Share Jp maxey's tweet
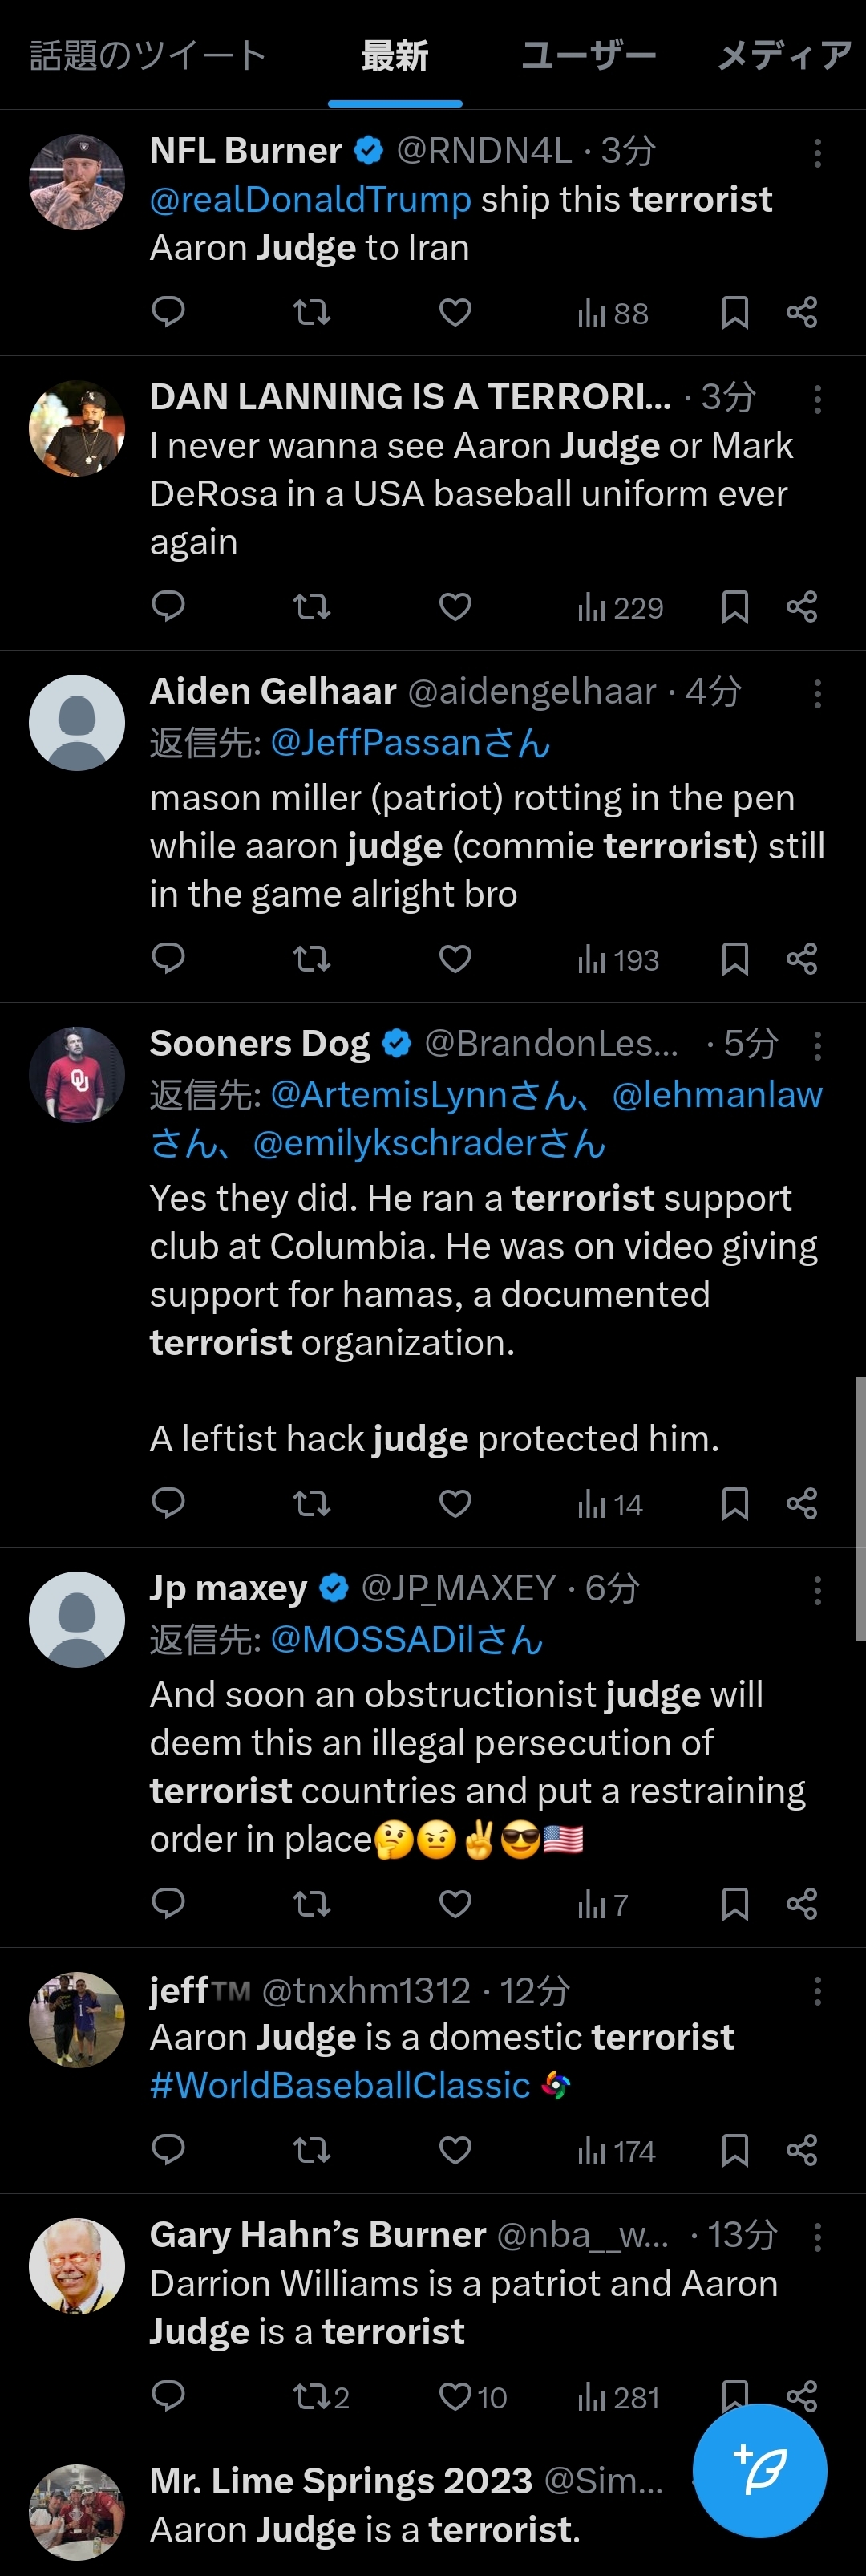The width and height of the screenshot is (866, 2576). 802,1903
